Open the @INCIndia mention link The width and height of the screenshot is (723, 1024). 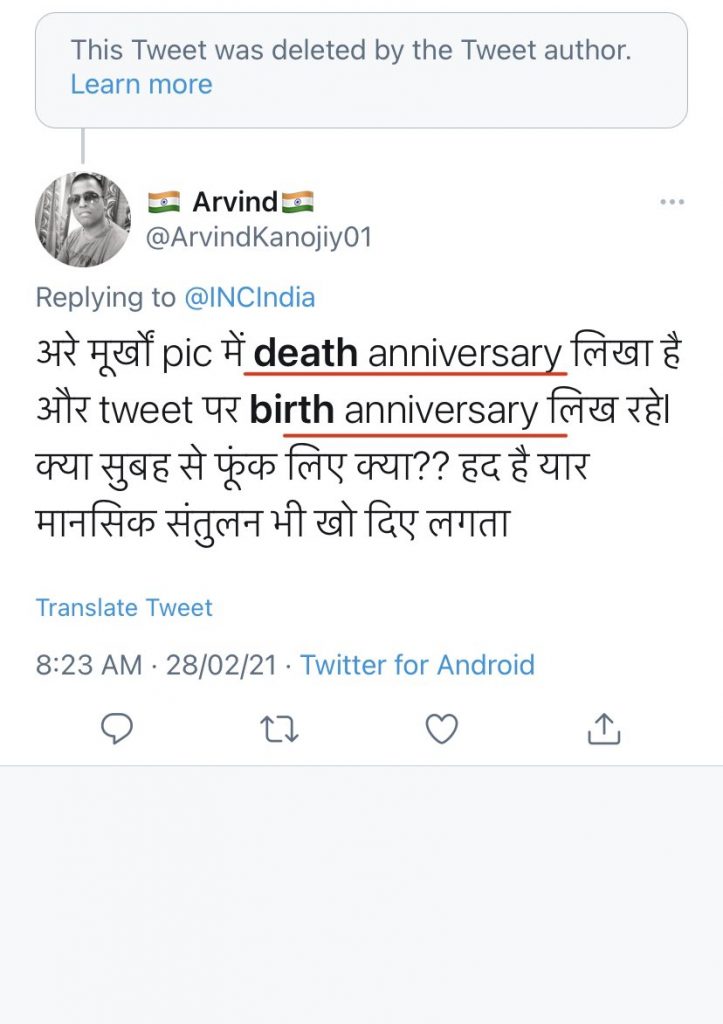(249, 296)
